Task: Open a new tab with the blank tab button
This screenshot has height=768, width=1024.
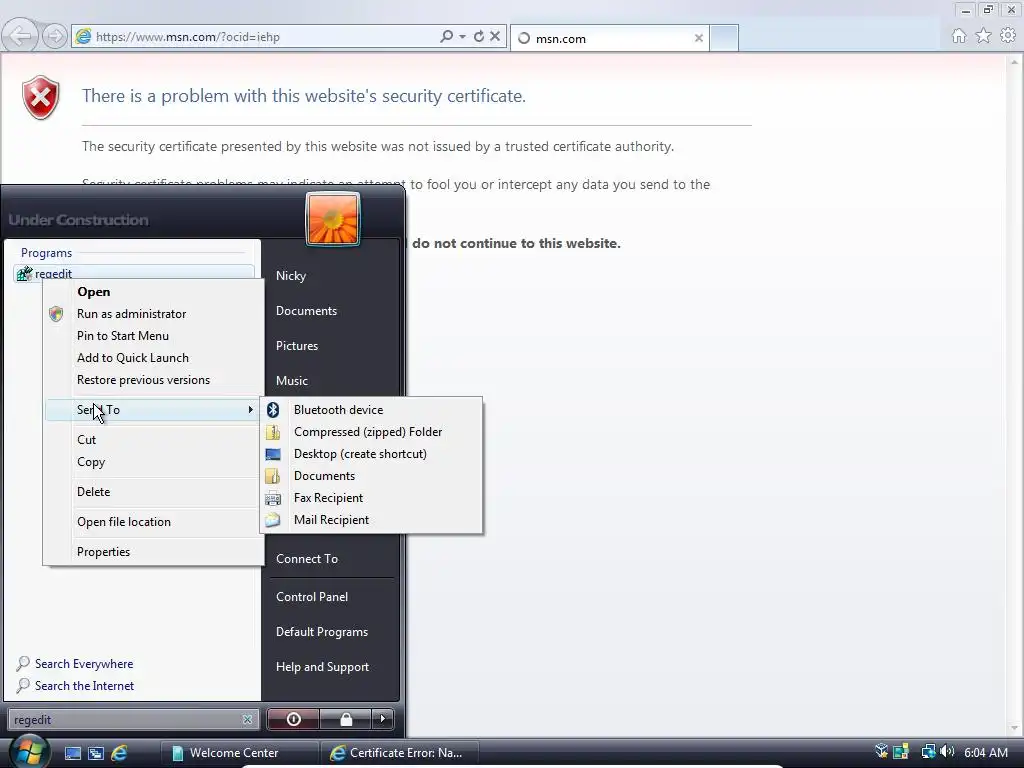Action: [724, 38]
